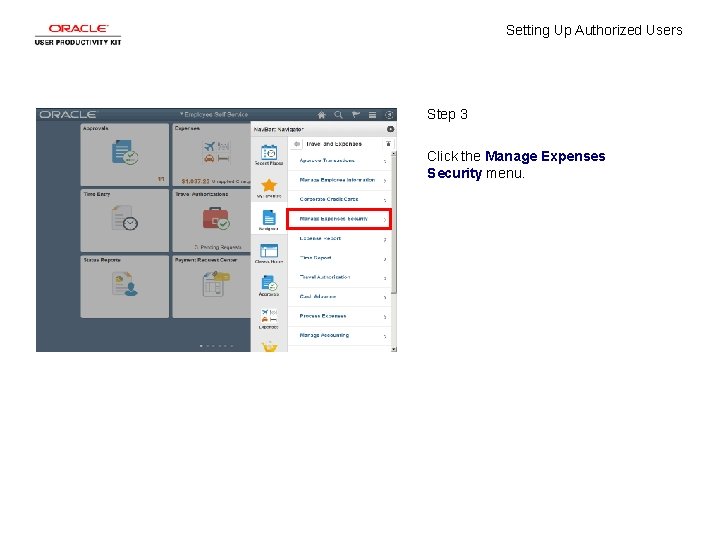Image resolution: width=720 pixels, height=540 pixels.
Task: Open the Corporate Credit Cards menu
Action: [x=339, y=200]
